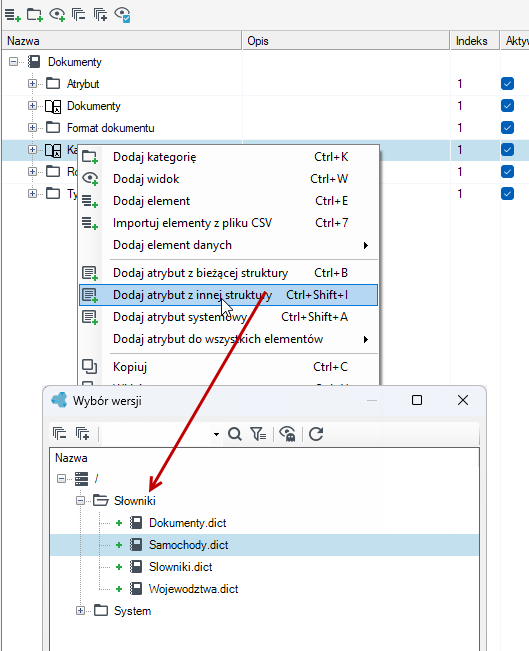Click the search text field in Wybór wersji
This screenshot has width=529, height=651.
156,434
